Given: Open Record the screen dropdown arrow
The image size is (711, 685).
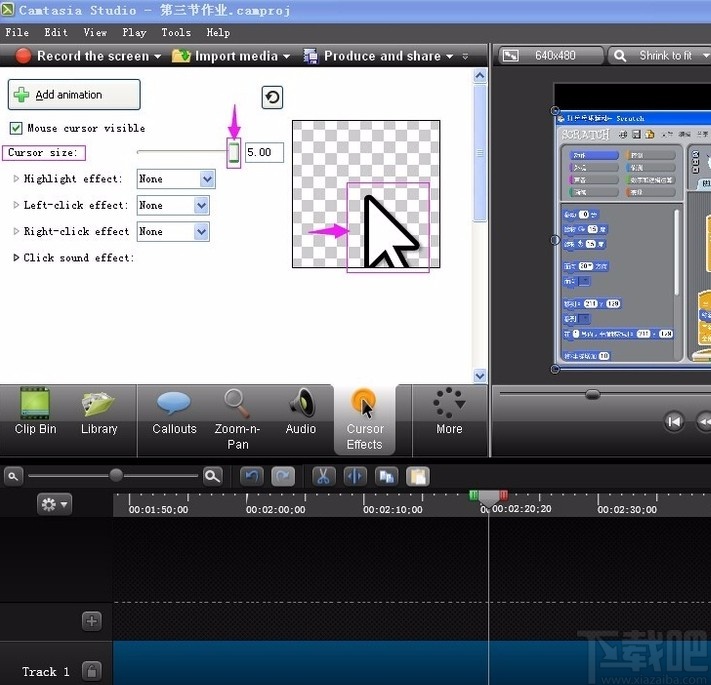Looking at the screenshot, I should (x=157, y=57).
